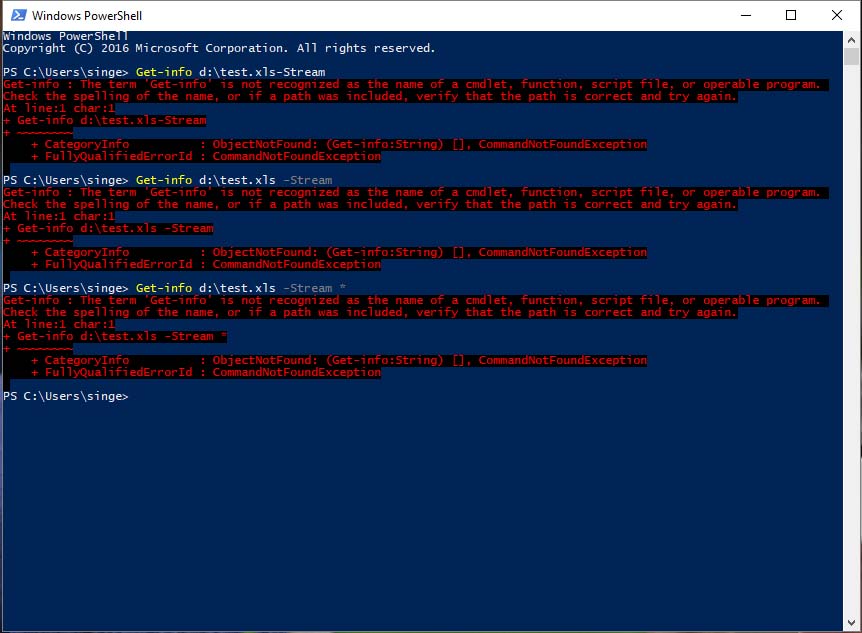Click the error echo line '+ Get-info d:\test.xls -Stream *'
The width and height of the screenshot is (862, 633).
pos(115,337)
